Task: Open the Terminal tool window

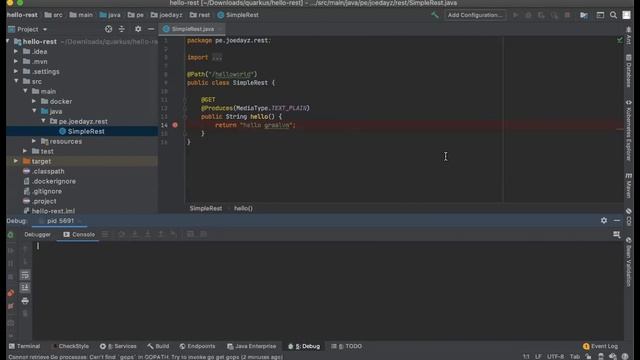Action: 24,346
